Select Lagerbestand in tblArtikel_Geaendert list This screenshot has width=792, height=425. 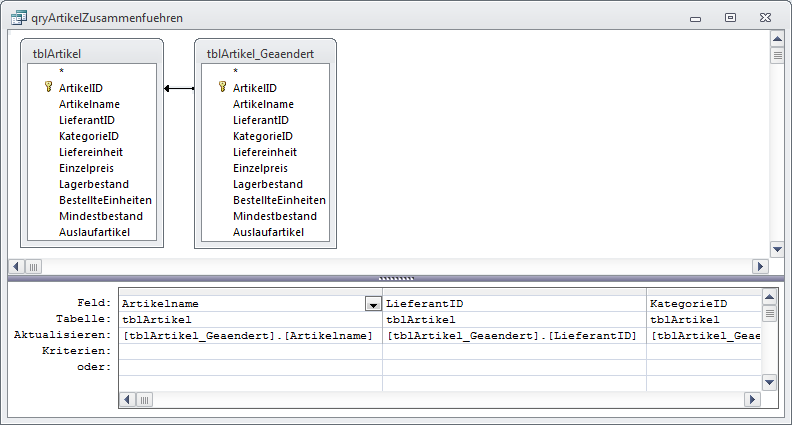coord(267,184)
